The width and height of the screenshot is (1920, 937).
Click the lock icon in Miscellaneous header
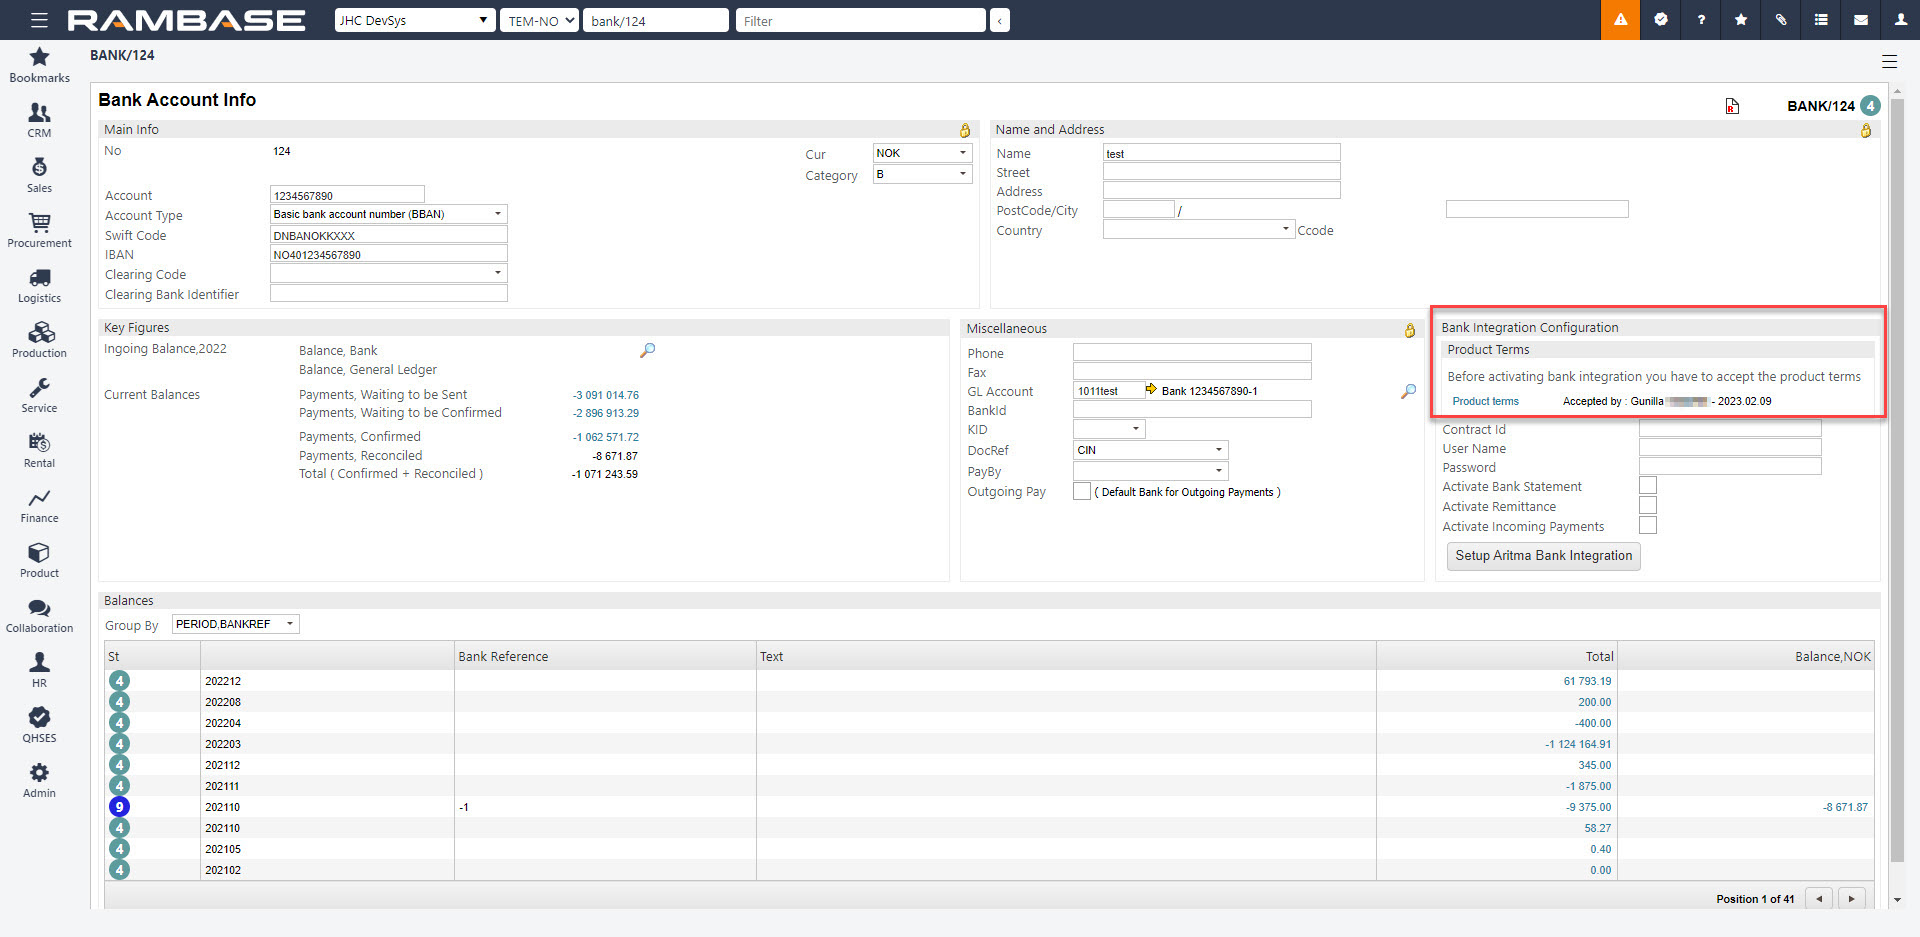1410,330
